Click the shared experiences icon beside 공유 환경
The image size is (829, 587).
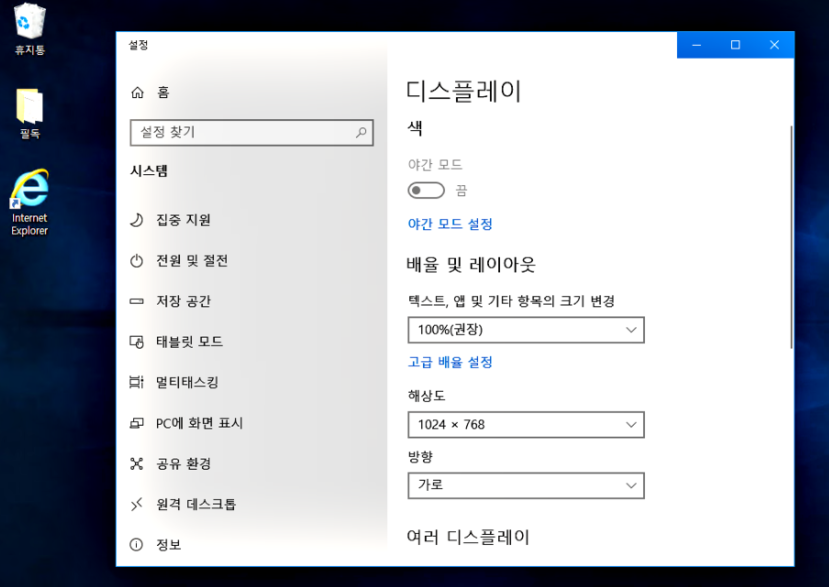136,464
